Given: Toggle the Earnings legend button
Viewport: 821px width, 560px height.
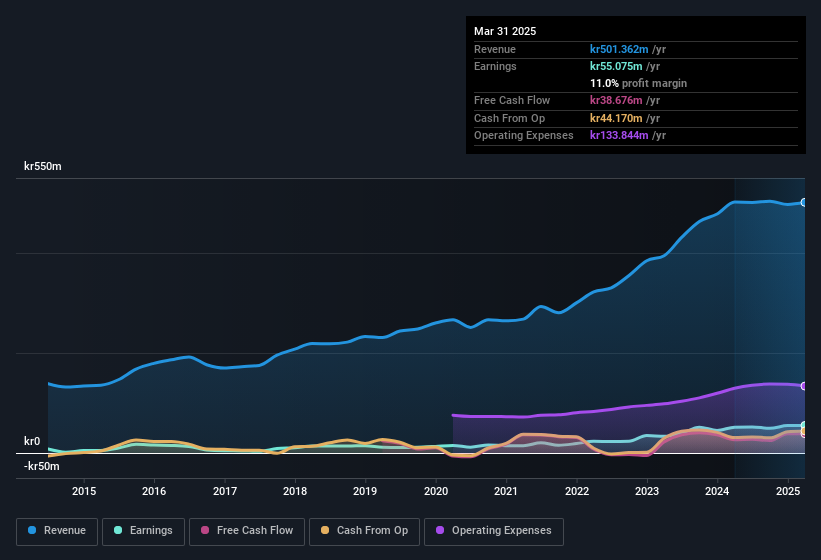Looking at the screenshot, I should (143, 531).
